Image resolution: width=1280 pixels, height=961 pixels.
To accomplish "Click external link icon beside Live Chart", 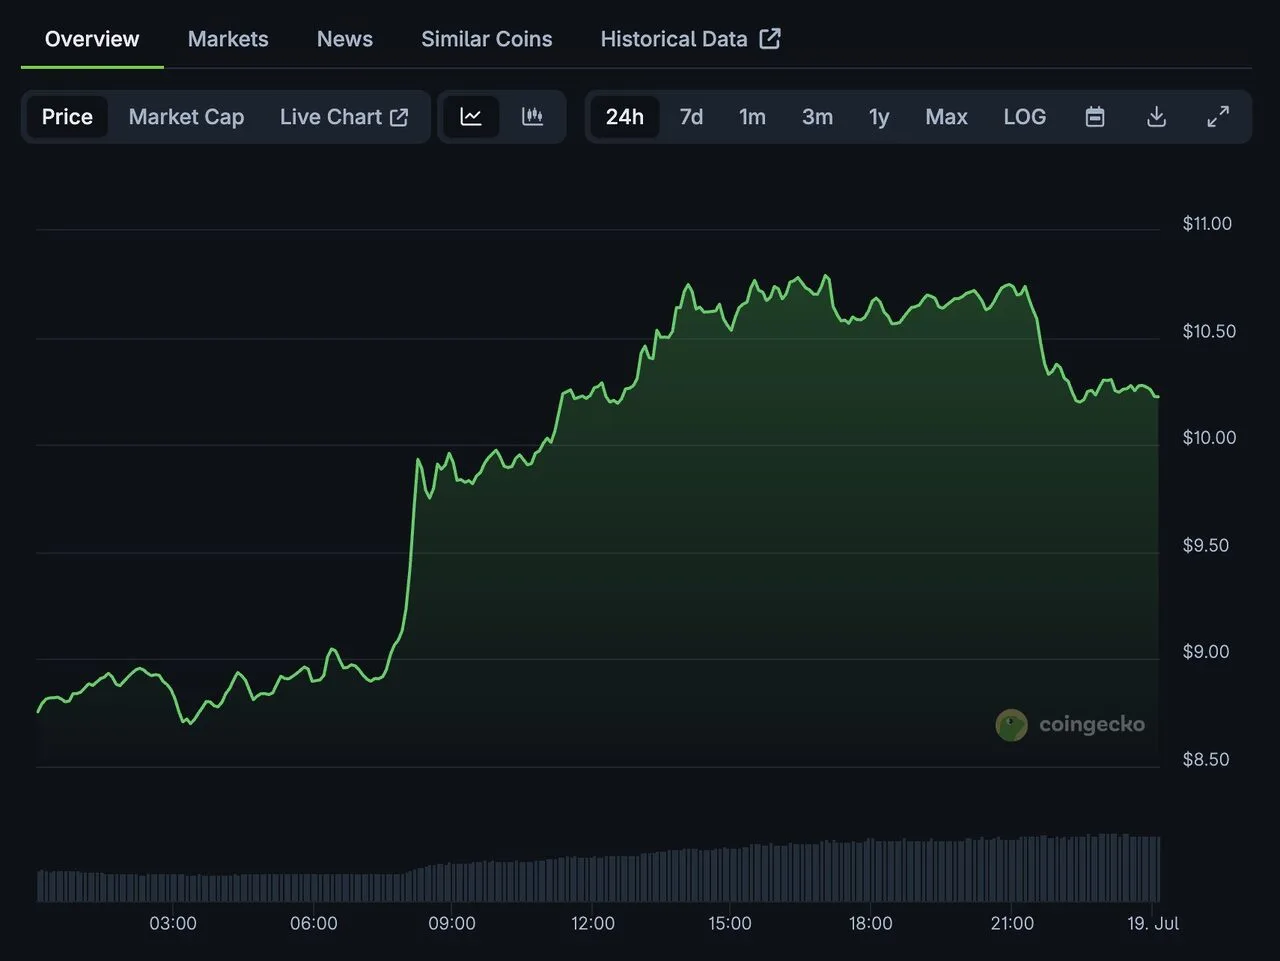I will pos(399,117).
